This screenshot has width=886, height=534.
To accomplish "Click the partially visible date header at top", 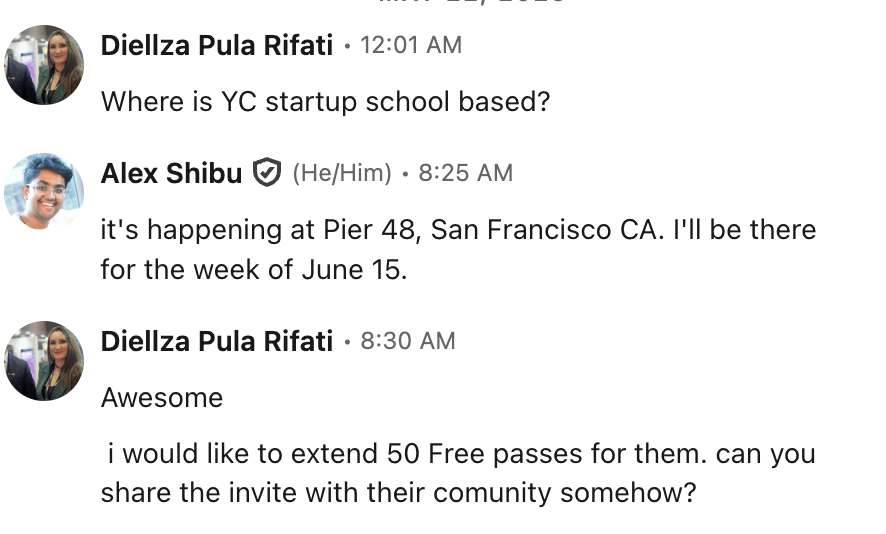I will pyautogui.click(x=470, y=4).
